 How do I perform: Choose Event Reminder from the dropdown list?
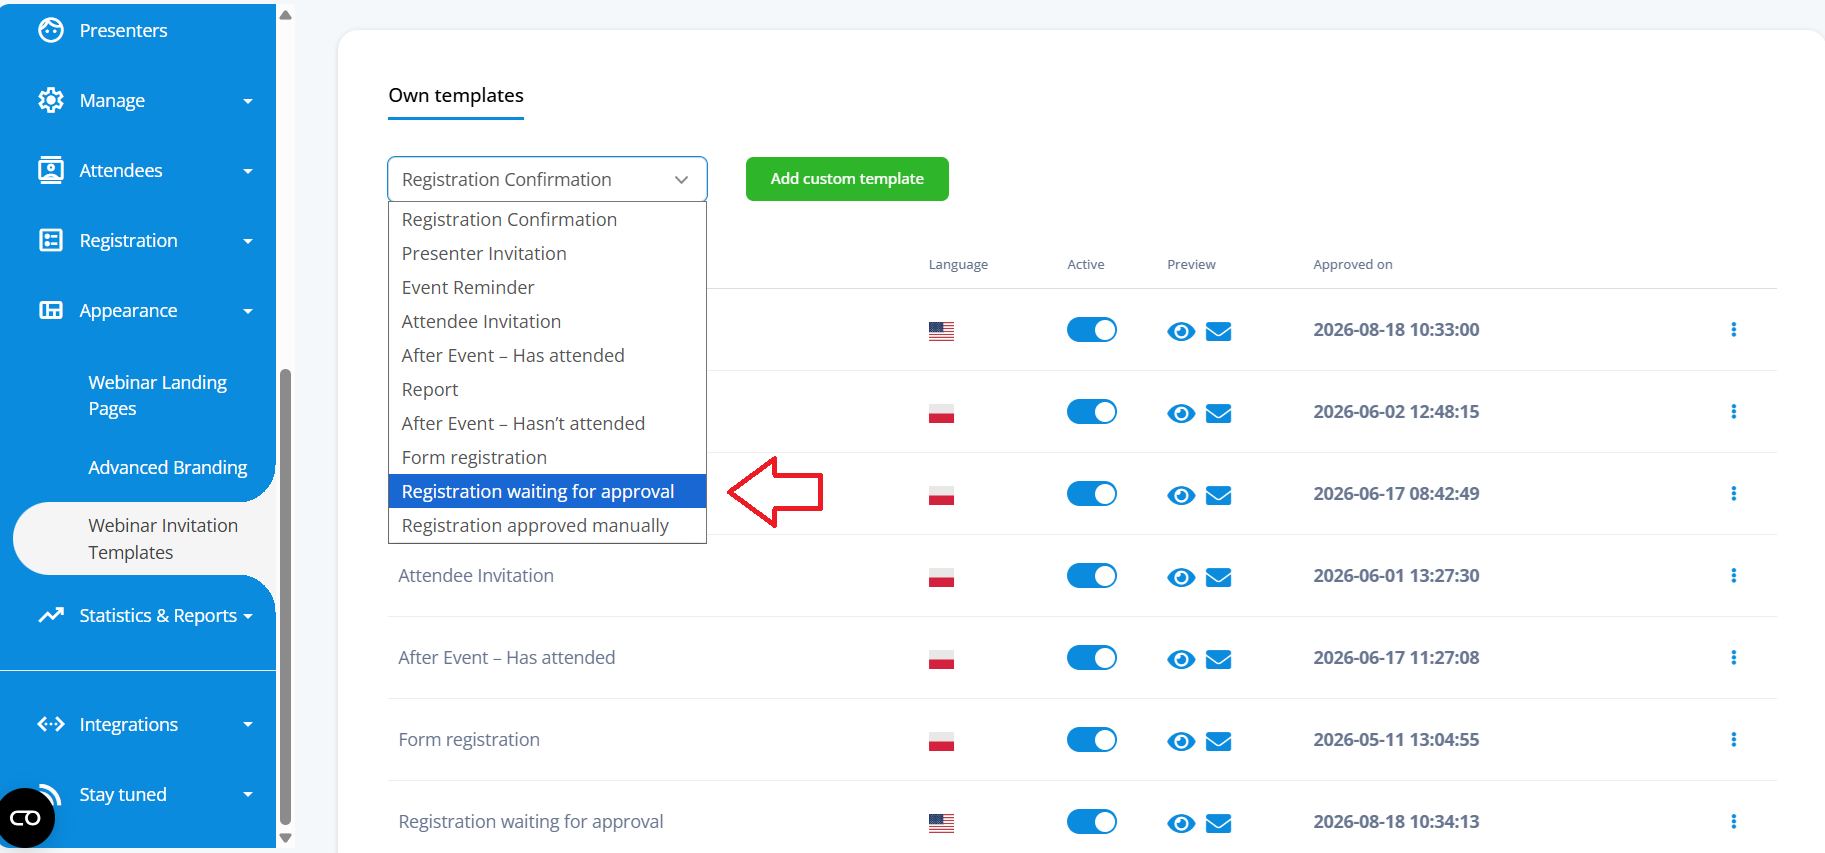547,287
